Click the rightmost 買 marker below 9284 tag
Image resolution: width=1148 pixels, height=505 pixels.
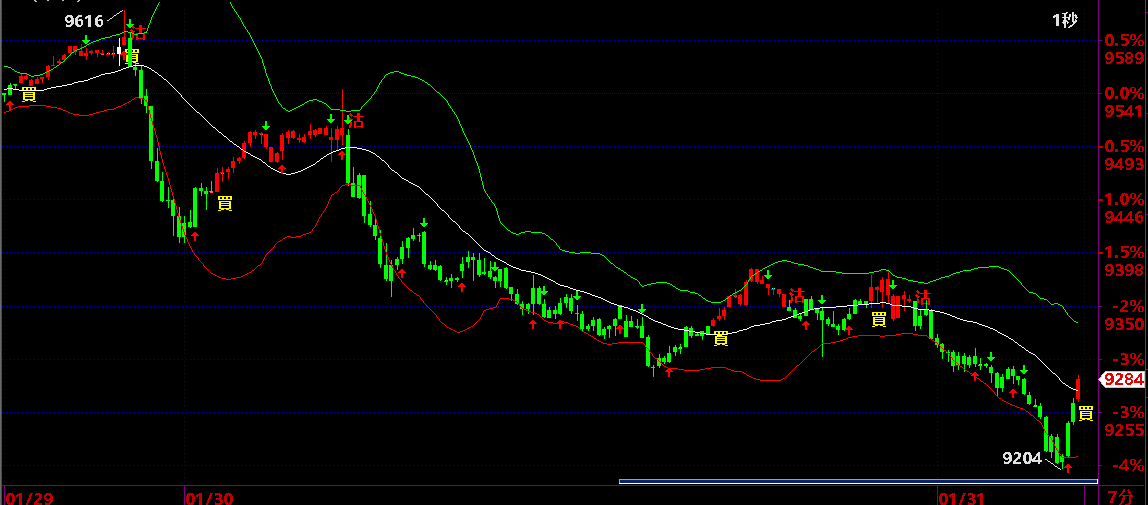click(1086, 413)
